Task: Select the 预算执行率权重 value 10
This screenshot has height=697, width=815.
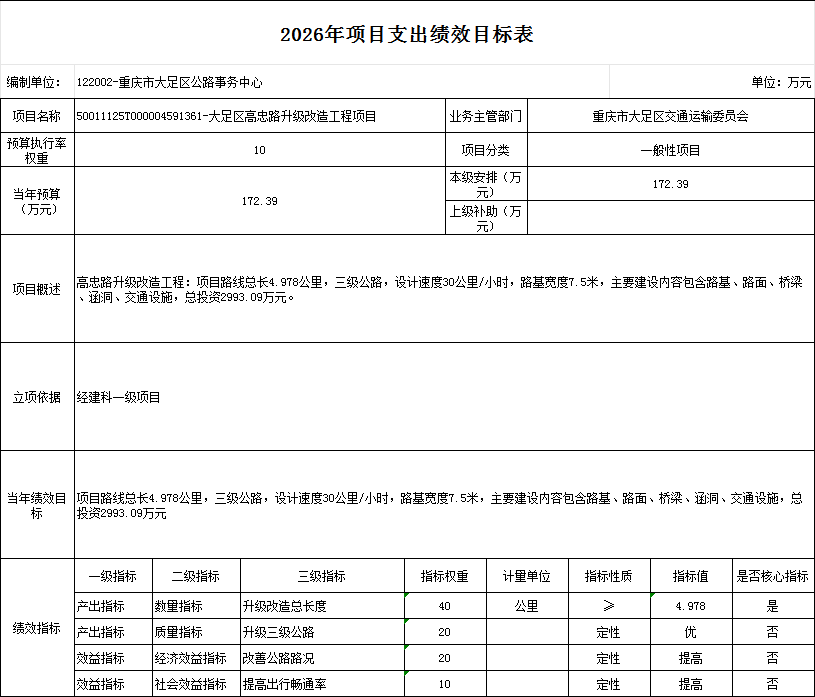Action: [x=259, y=149]
